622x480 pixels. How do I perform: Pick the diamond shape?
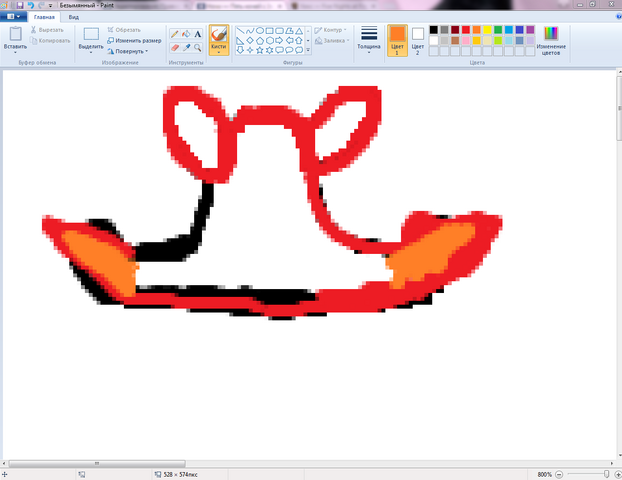(250, 40)
